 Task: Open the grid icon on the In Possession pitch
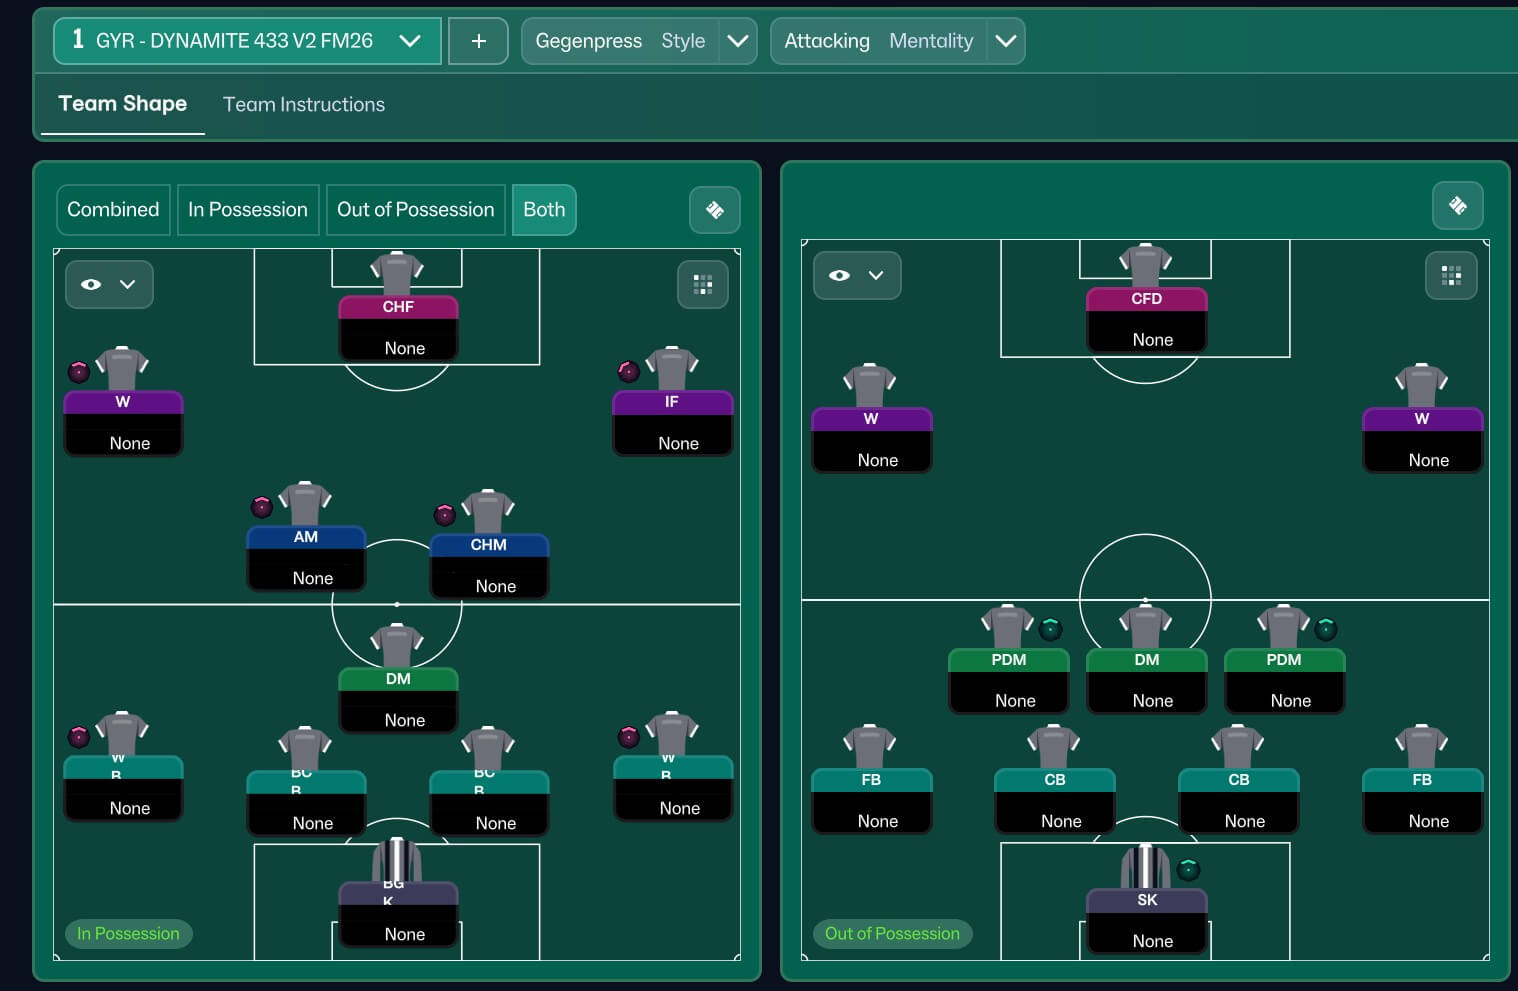click(x=703, y=285)
